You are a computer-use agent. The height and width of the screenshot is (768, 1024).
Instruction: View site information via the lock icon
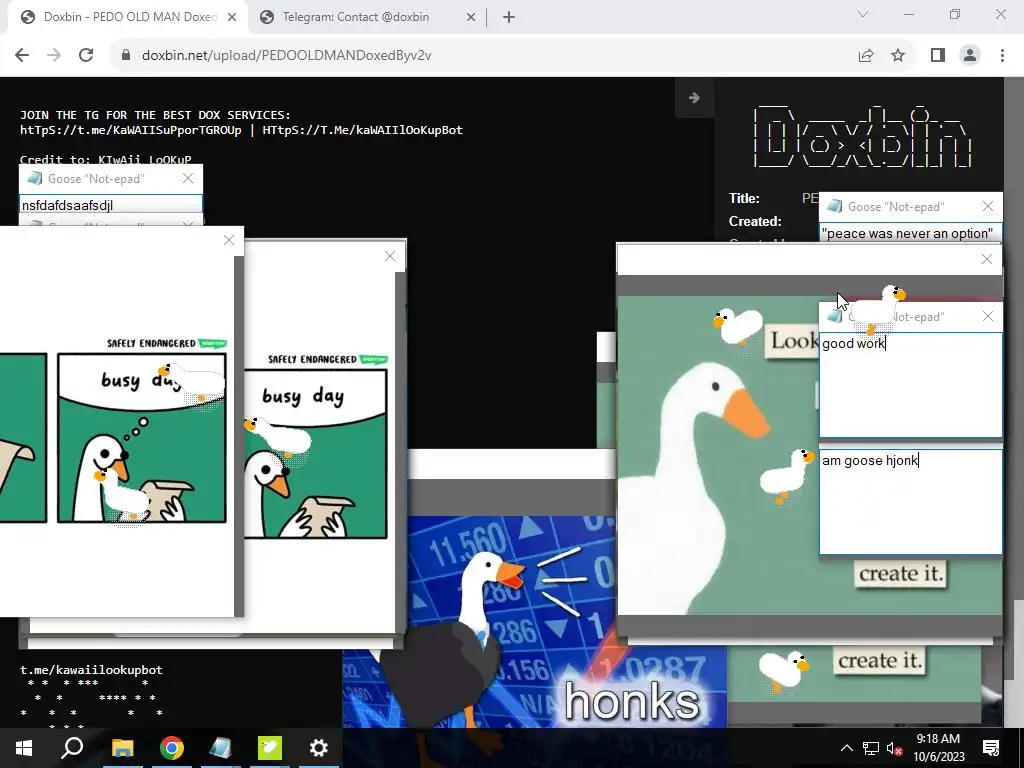[x=126, y=56]
